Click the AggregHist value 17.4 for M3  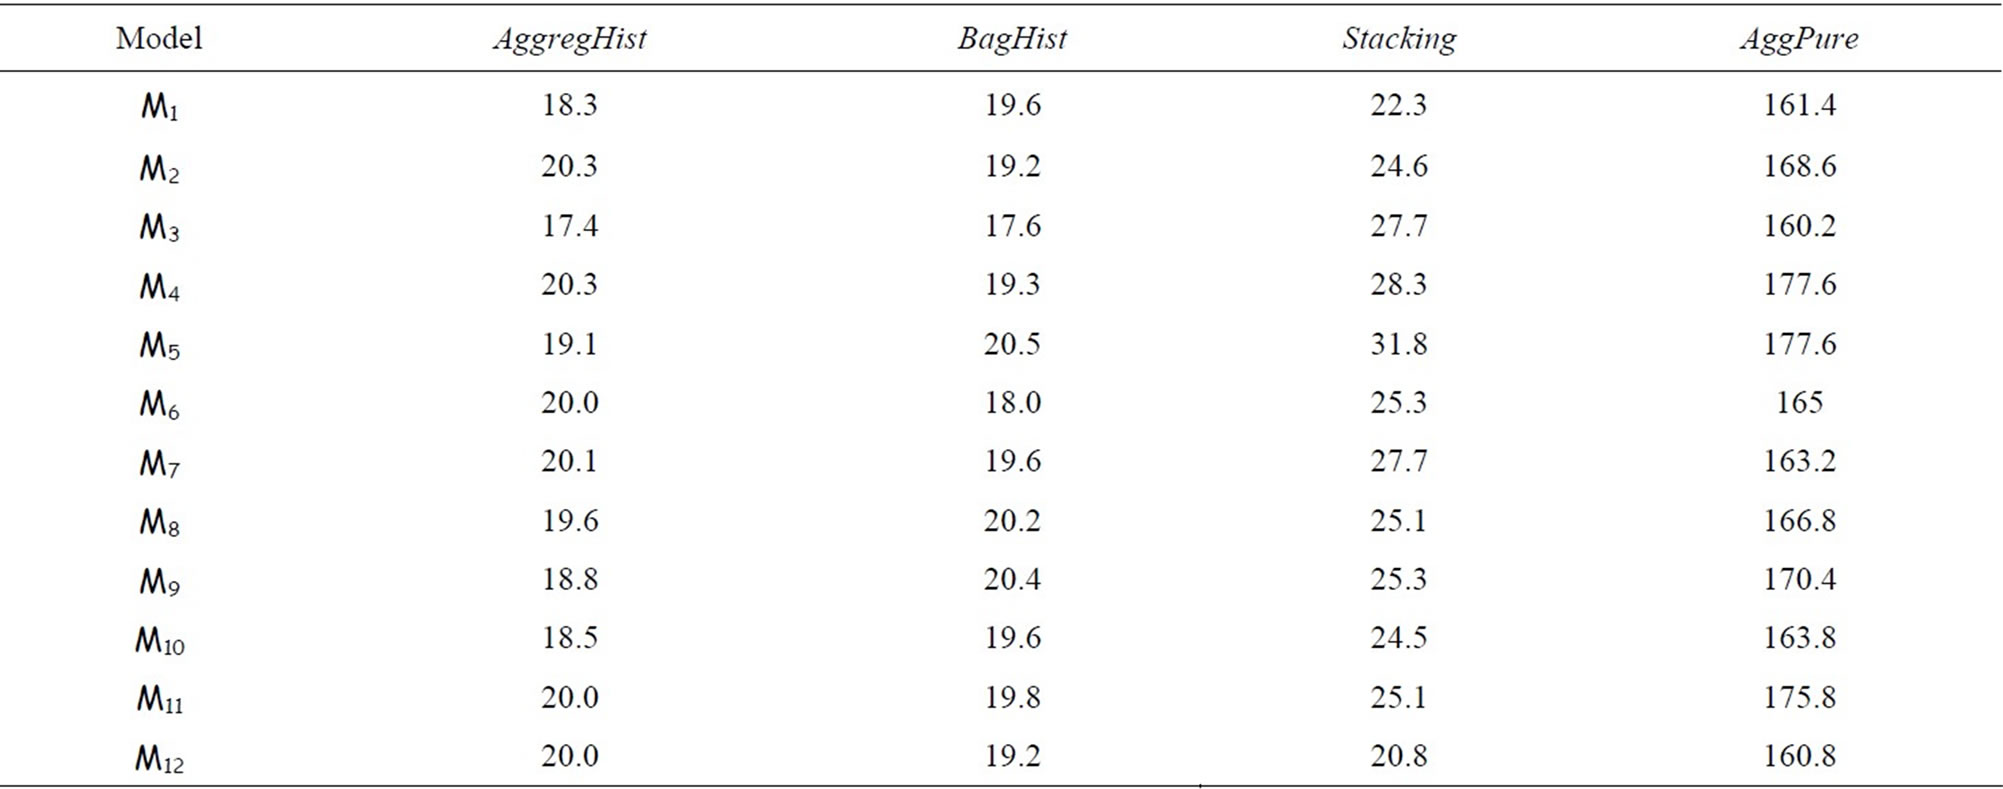[570, 226]
